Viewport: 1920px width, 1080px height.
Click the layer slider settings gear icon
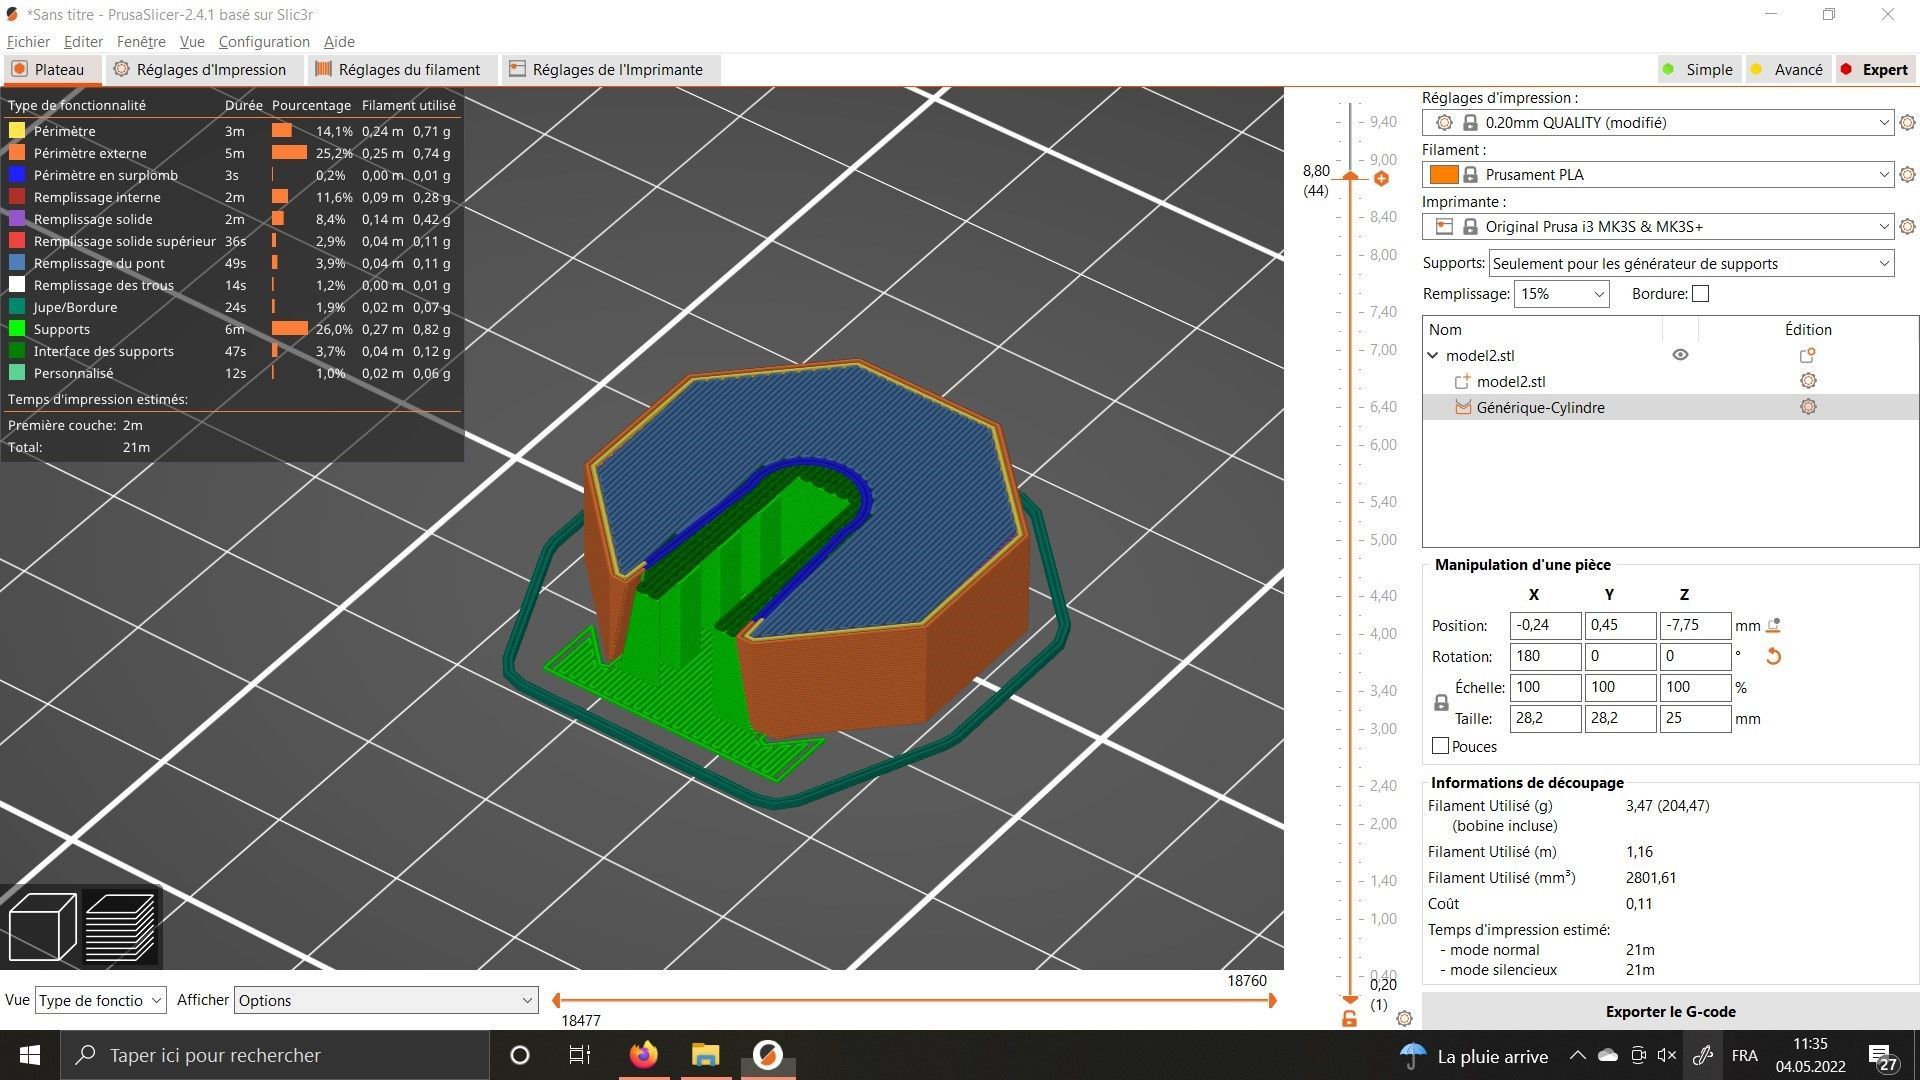pyautogui.click(x=1404, y=1018)
